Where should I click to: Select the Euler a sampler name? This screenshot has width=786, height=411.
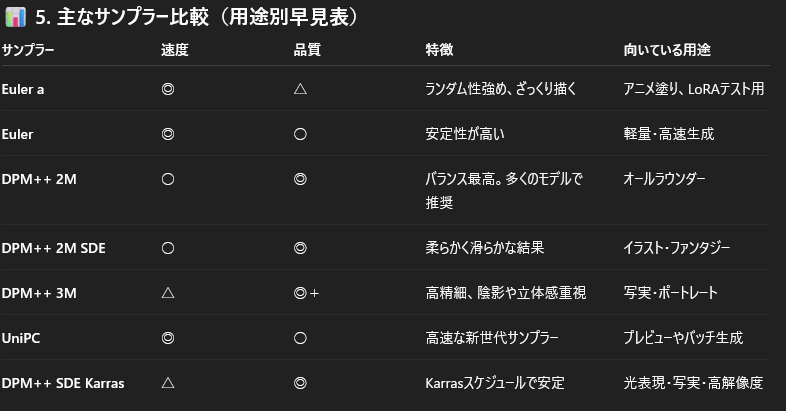click(23, 89)
